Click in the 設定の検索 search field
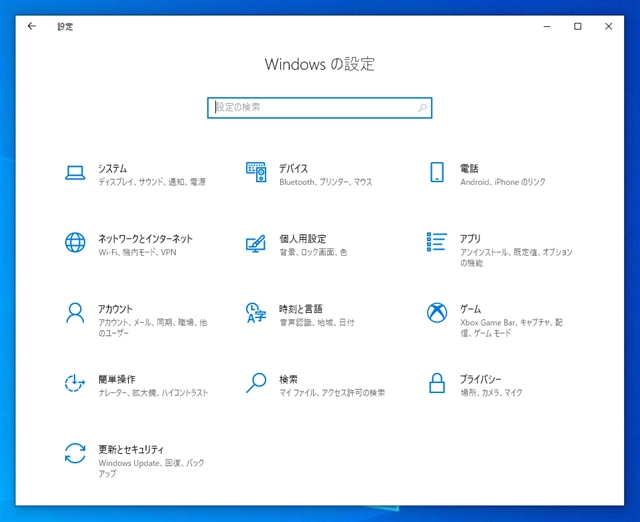This screenshot has width=640, height=522. pyautogui.click(x=320, y=108)
